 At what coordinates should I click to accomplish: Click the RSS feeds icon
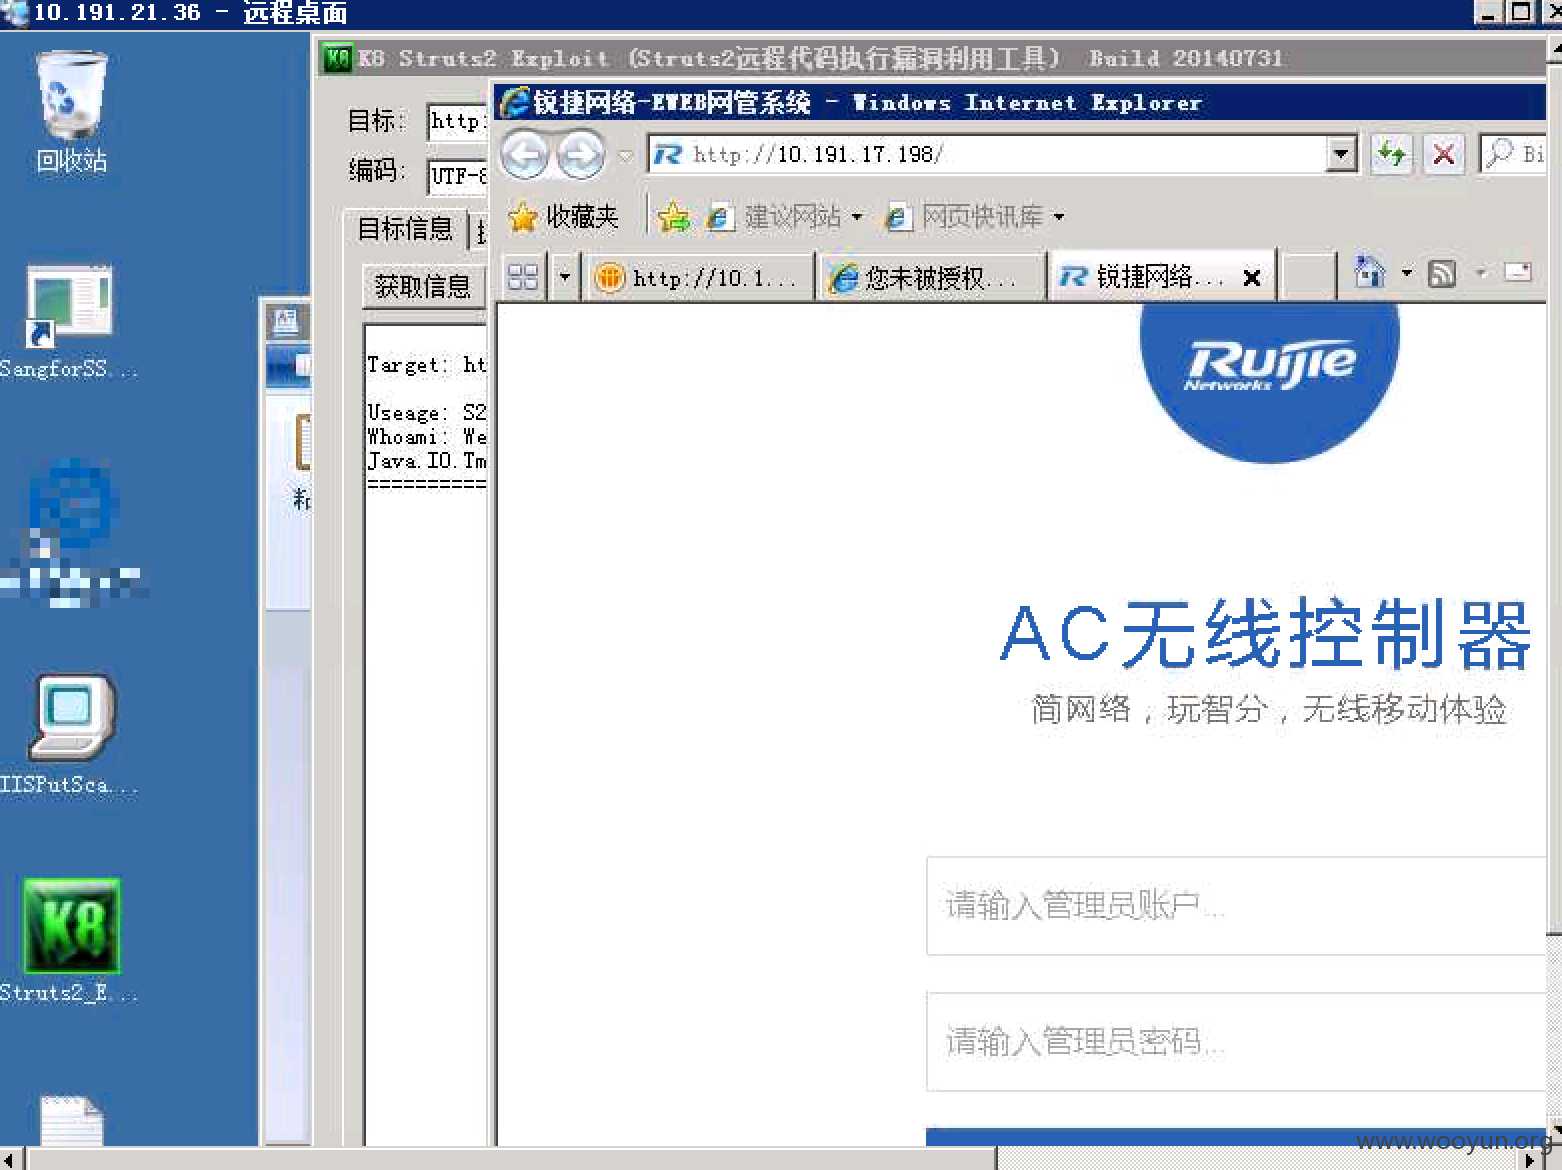click(x=1441, y=273)
